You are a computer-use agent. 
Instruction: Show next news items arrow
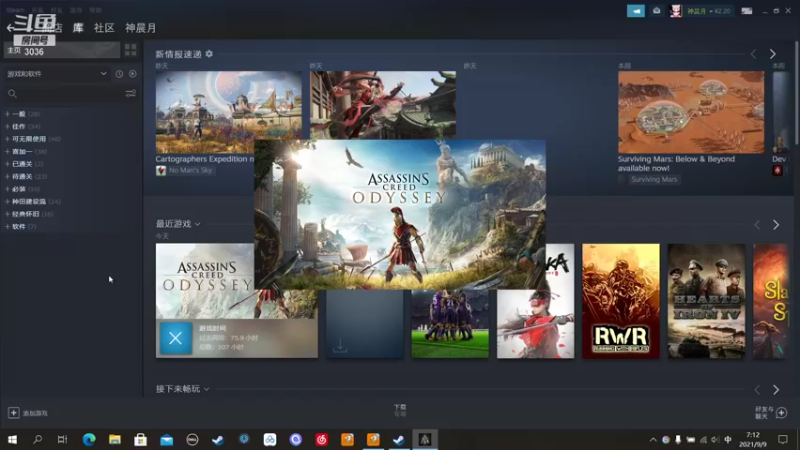pos(772,54)
